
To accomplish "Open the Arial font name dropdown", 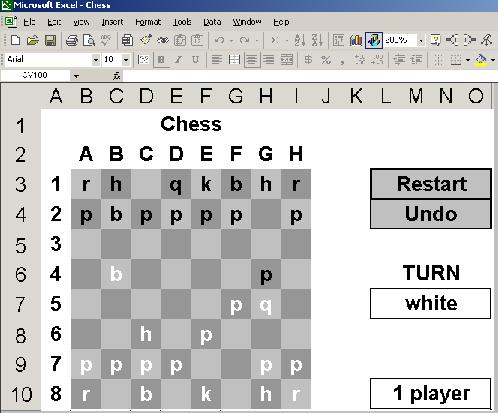I will pos(96,60).
